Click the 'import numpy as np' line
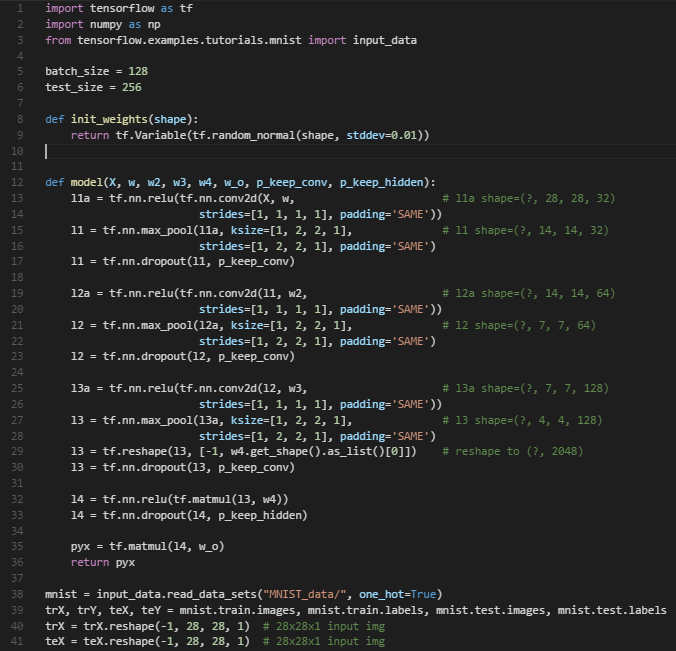 coord(102,24)
